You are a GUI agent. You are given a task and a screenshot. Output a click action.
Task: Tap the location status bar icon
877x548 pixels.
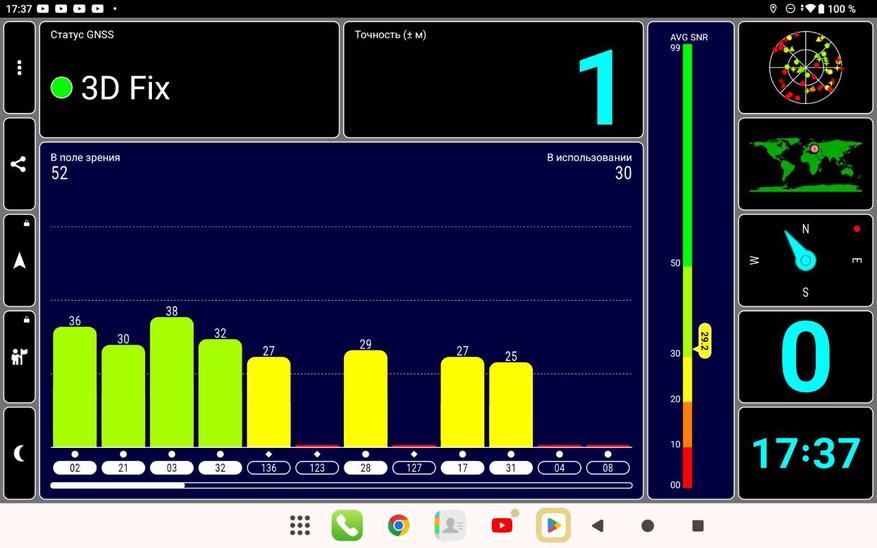pos(774,8)
